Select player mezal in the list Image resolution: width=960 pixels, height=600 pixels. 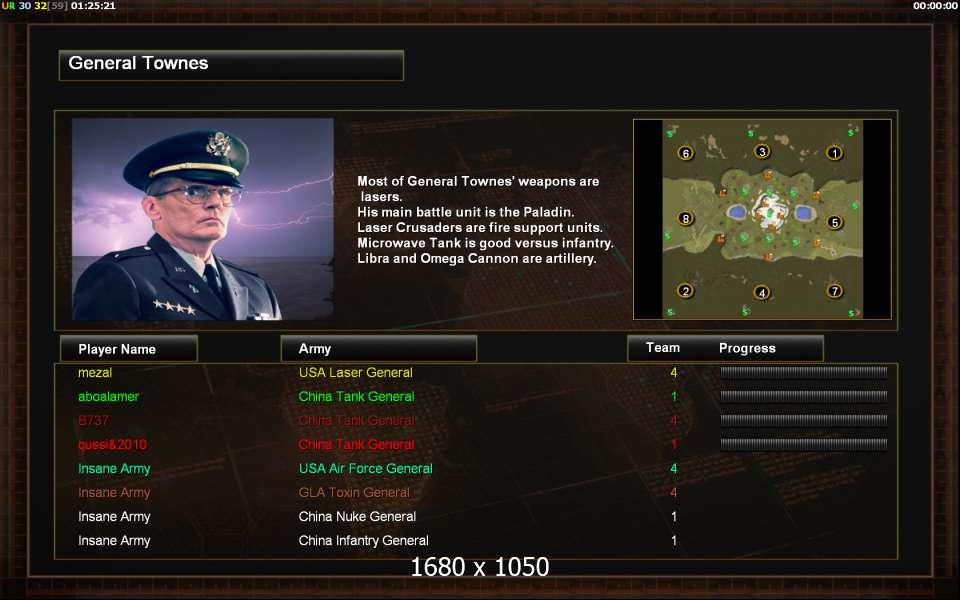(95, 372)
